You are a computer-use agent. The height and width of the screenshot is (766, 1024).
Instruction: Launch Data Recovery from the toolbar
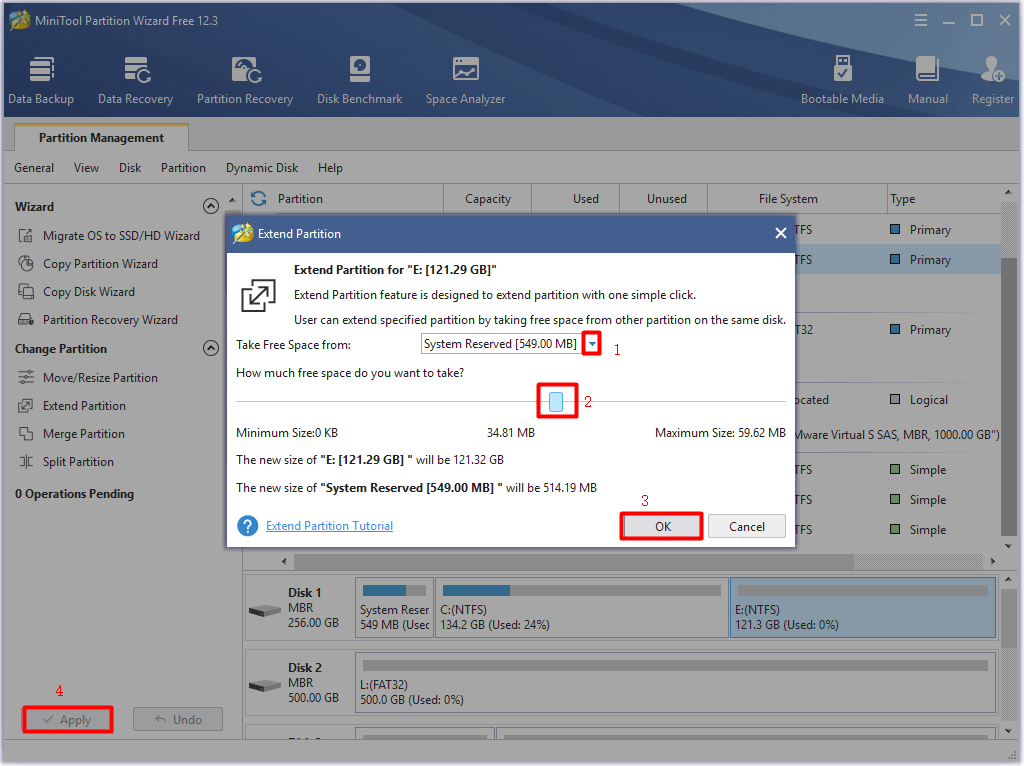pos(135,80)
